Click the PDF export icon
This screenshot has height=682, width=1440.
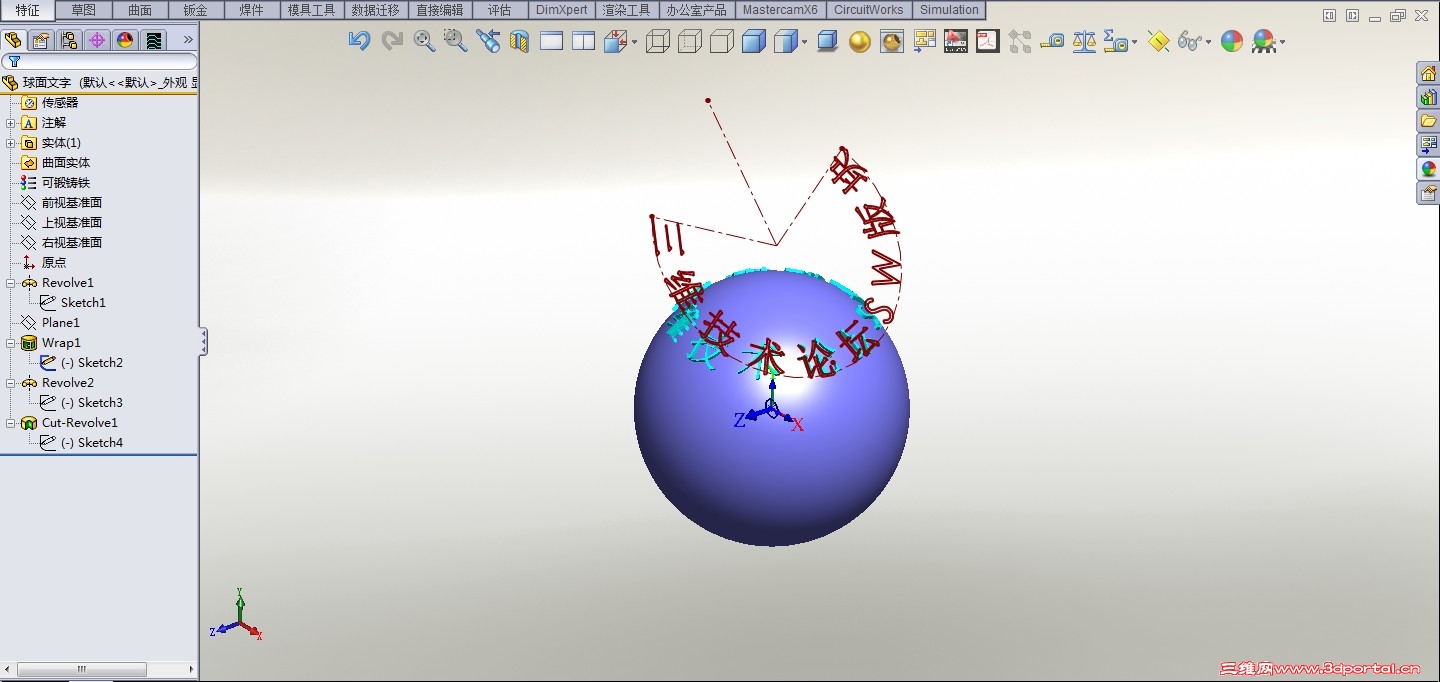point(988,41)
